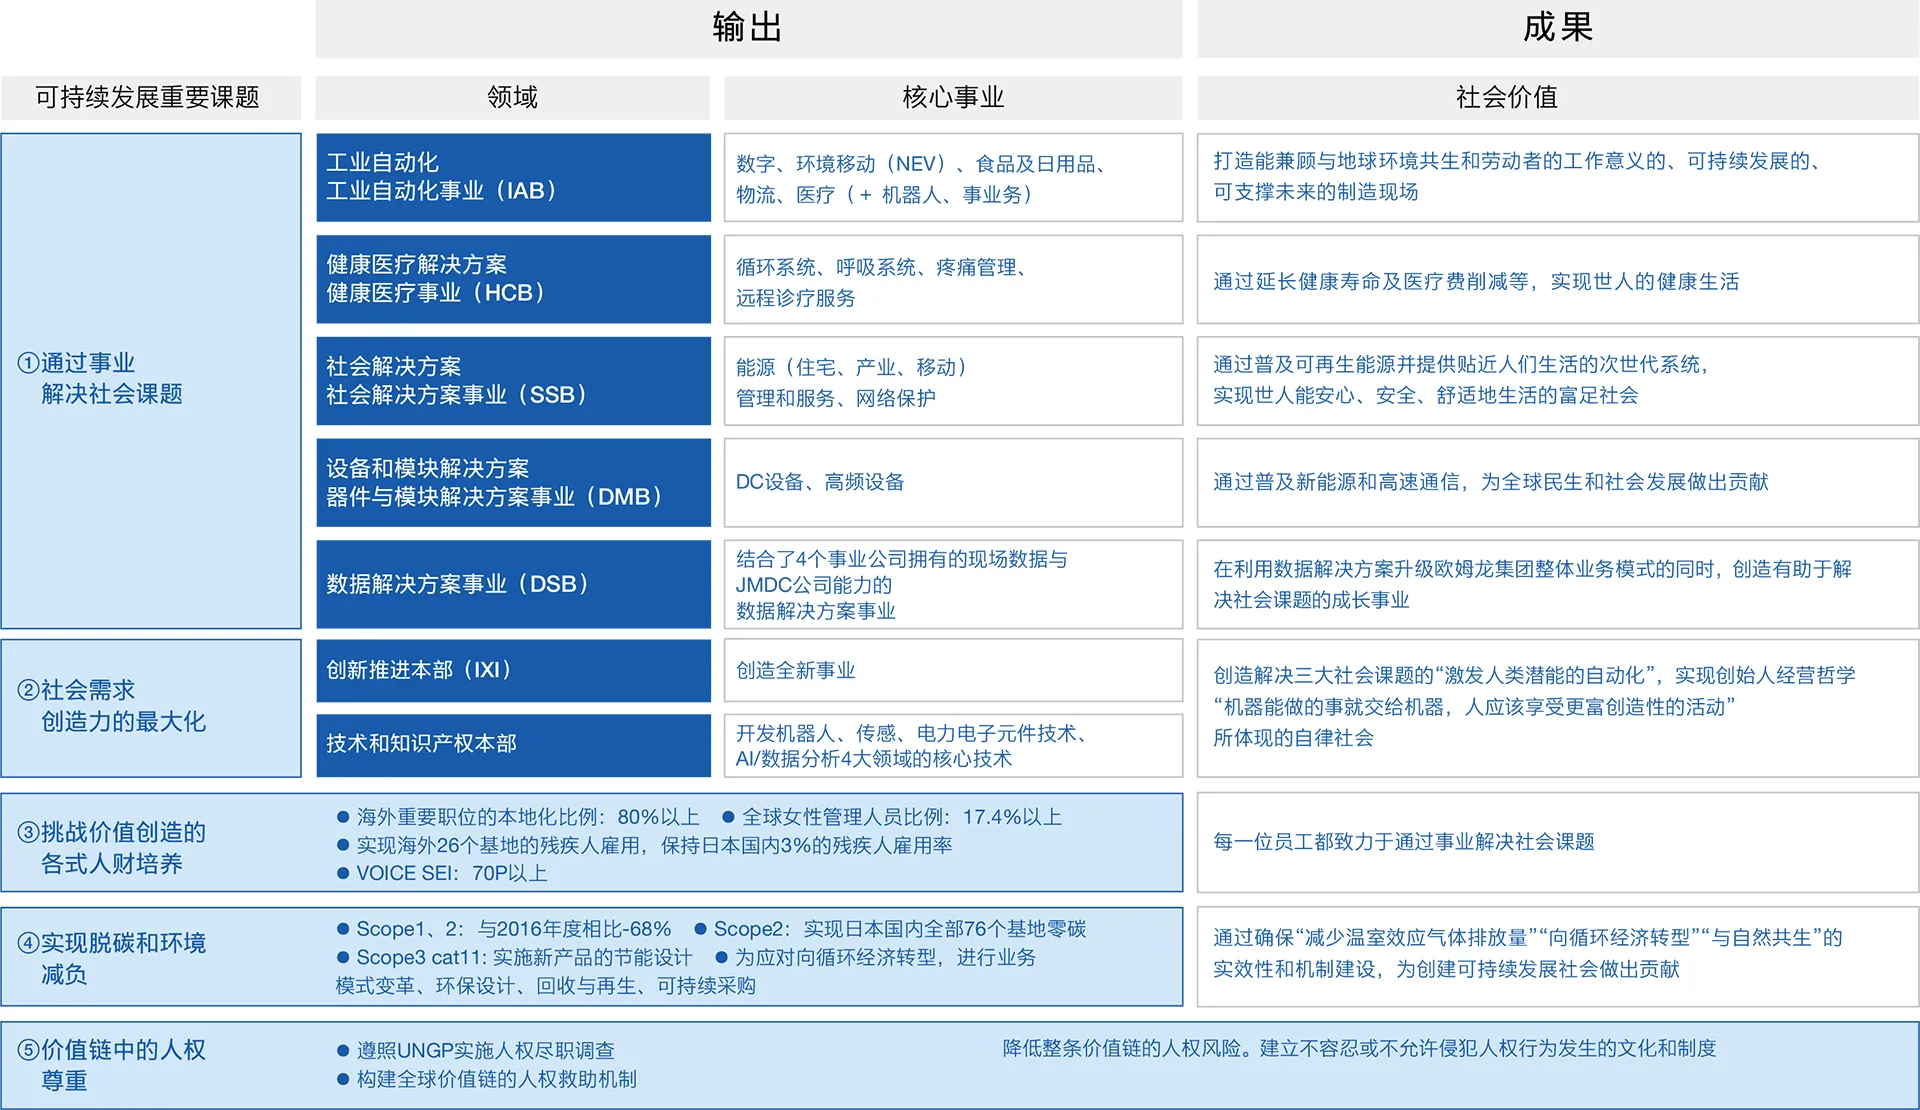Click the ③挑战价值创造的各式人财培养 label

point(112,847)
